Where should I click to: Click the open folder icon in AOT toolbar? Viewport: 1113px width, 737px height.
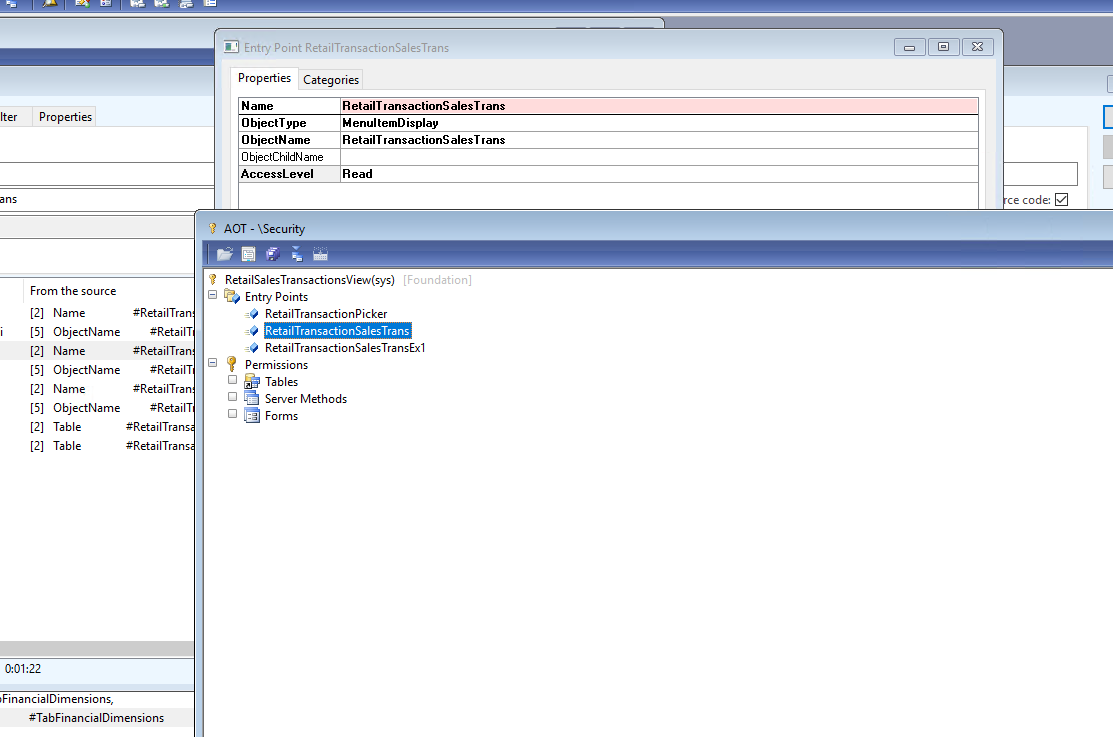pyautogui.click(x=224, y=254)
